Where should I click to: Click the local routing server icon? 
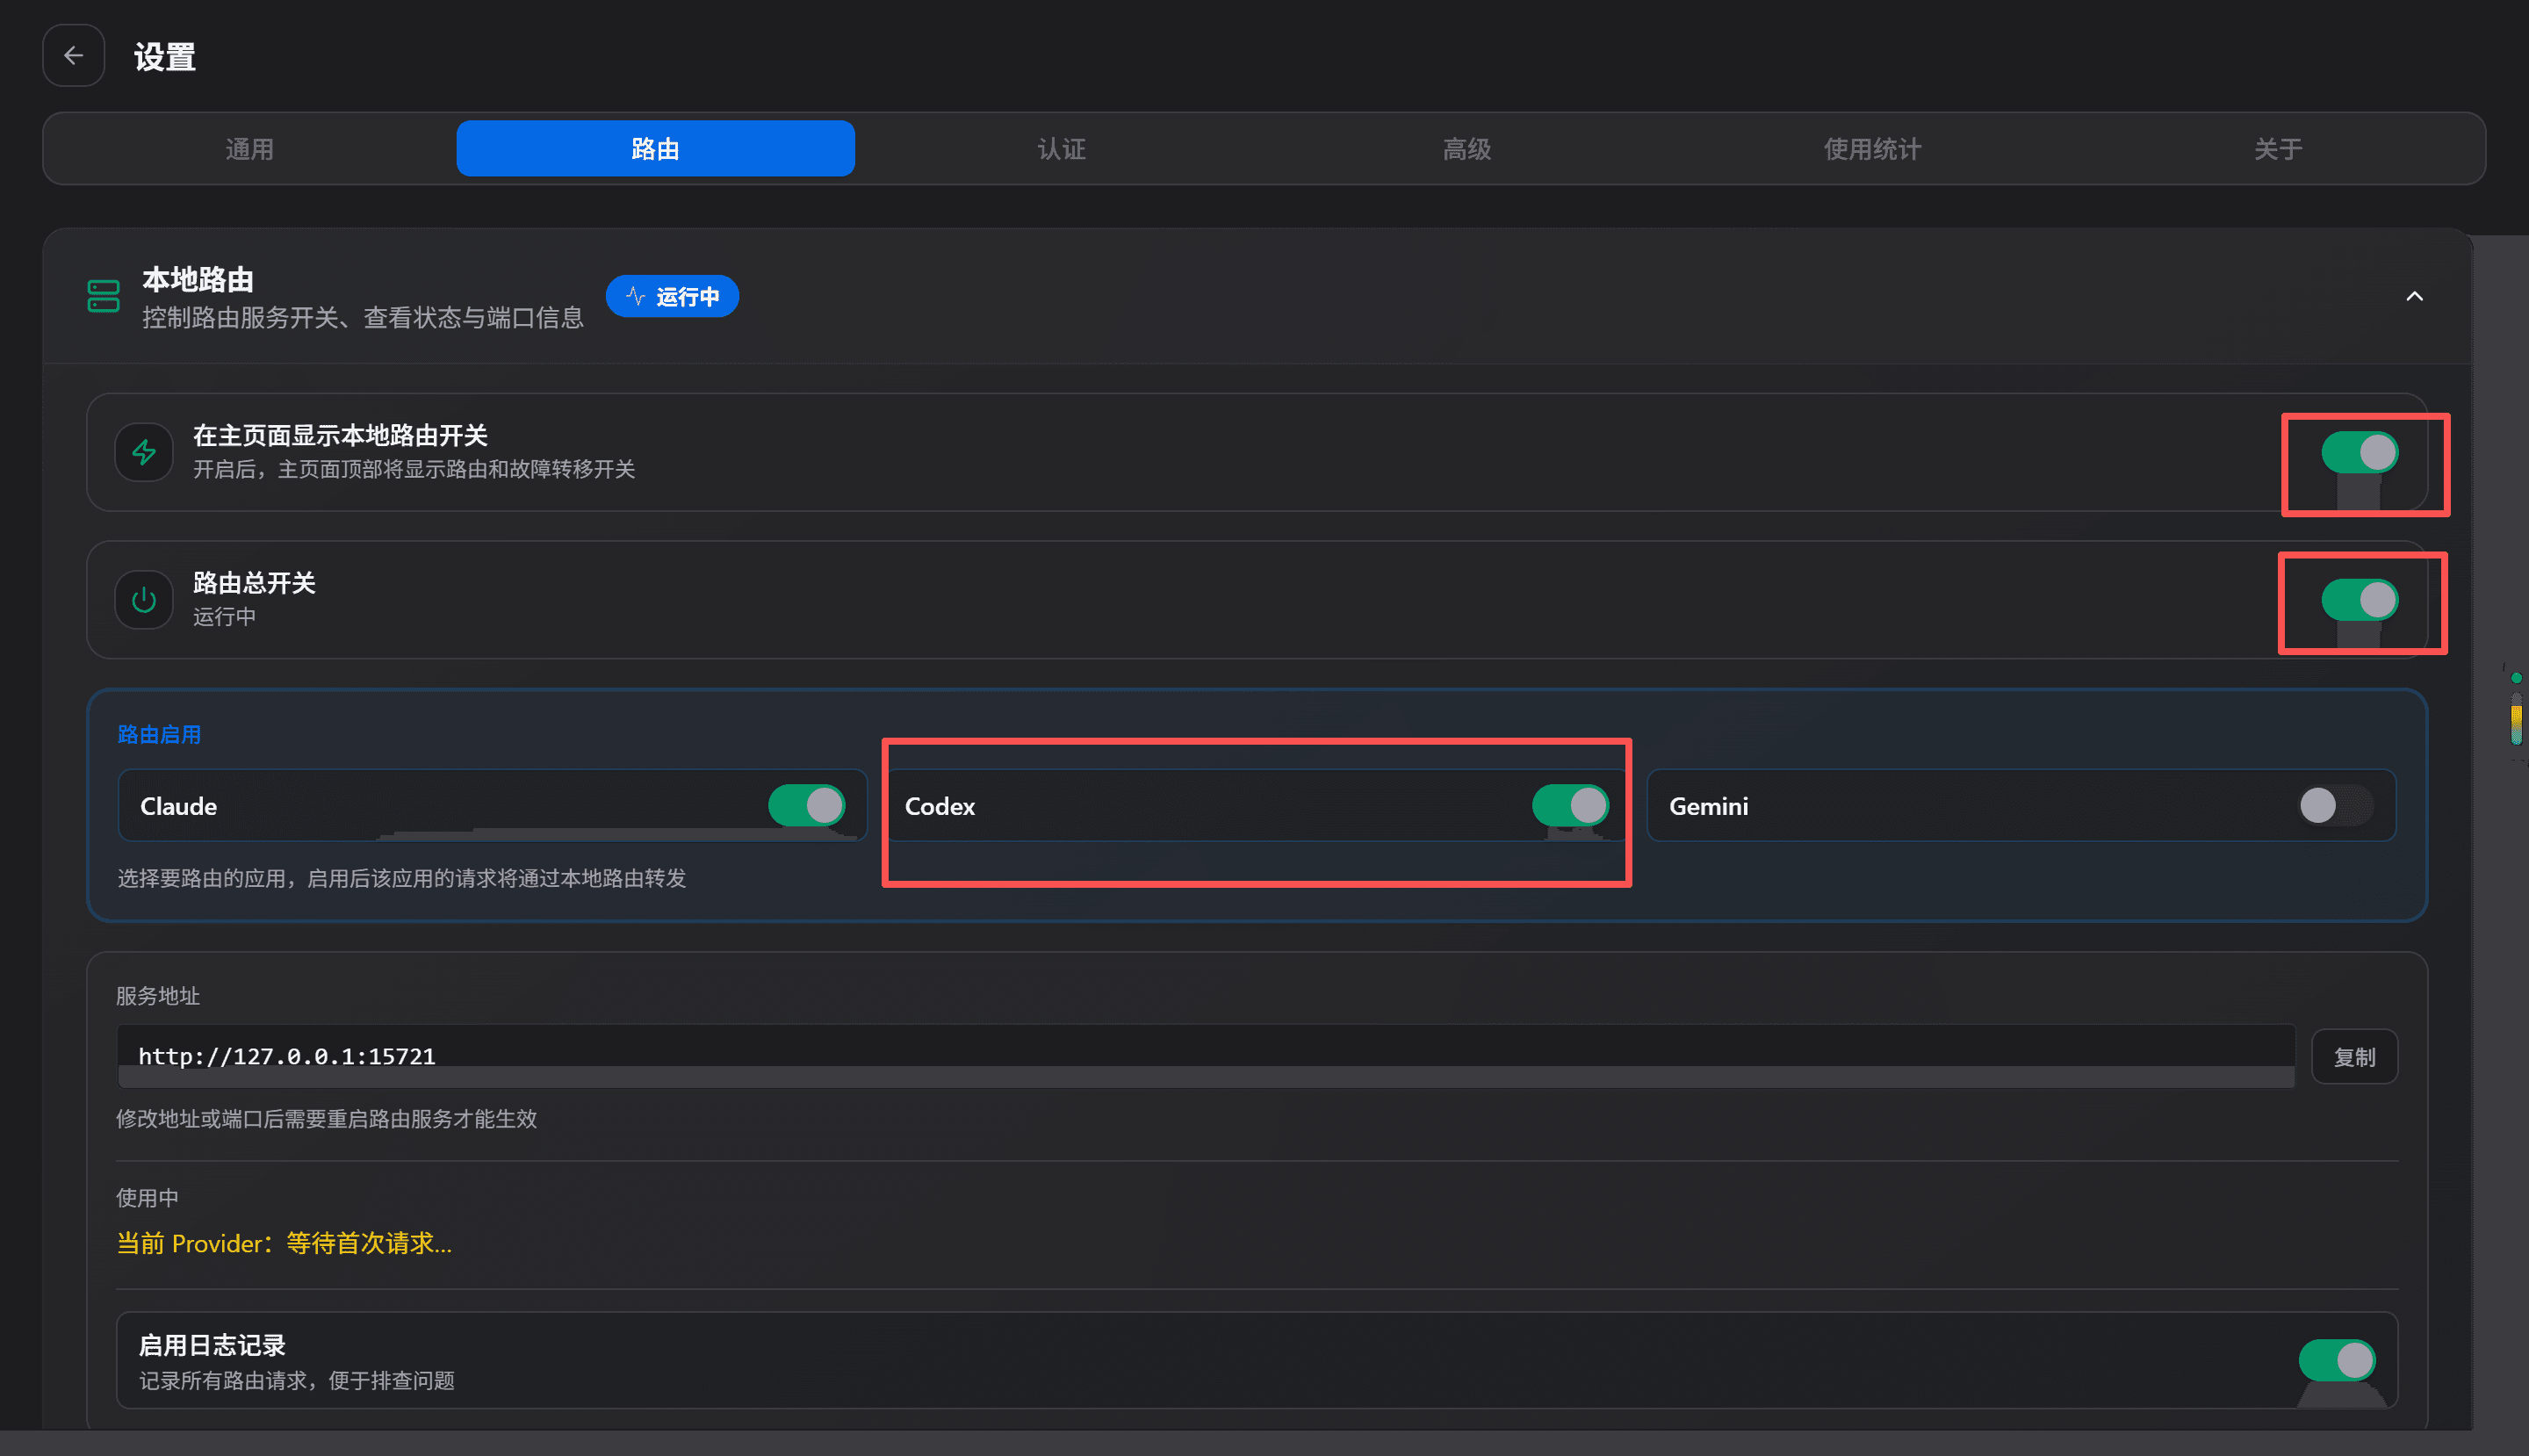(103, 296)
